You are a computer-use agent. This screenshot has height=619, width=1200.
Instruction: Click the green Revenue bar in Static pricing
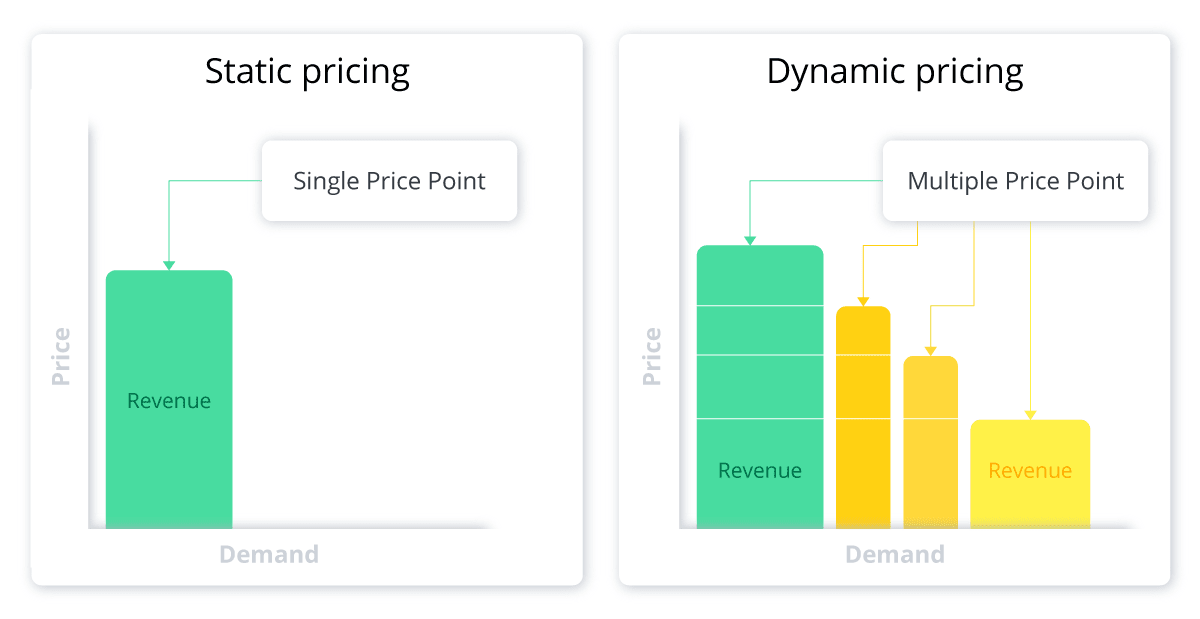coord(169,399)
